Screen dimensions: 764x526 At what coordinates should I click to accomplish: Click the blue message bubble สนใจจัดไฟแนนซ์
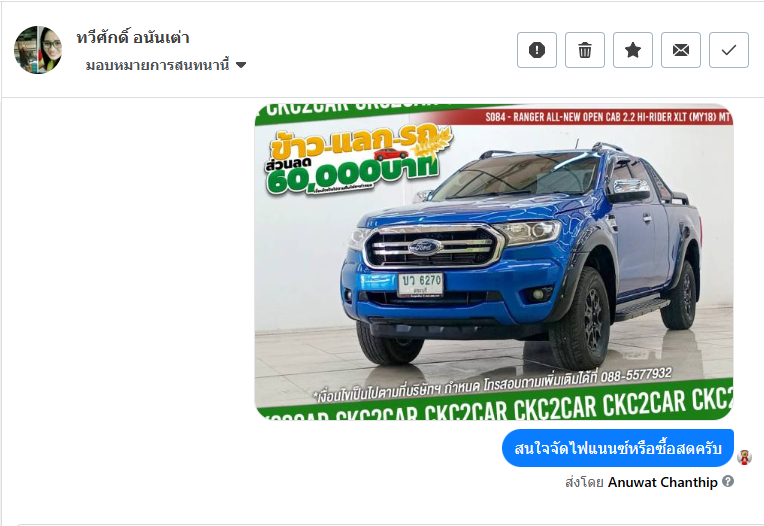(x=618, y=448)
